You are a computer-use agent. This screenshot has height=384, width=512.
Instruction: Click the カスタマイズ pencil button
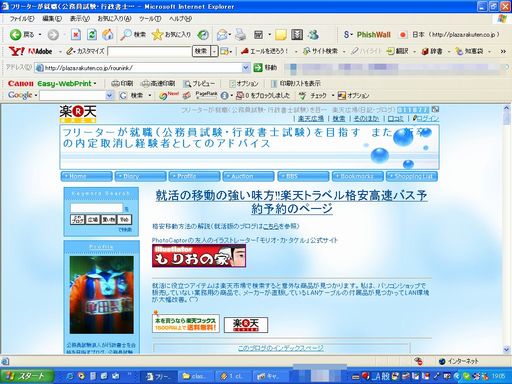(x=85, y=51)
